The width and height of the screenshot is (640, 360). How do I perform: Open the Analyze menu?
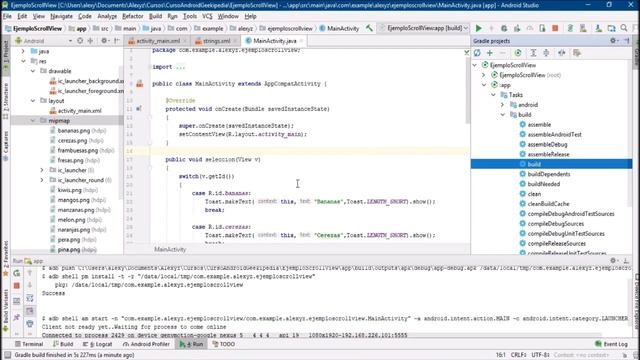coord(107,16)
